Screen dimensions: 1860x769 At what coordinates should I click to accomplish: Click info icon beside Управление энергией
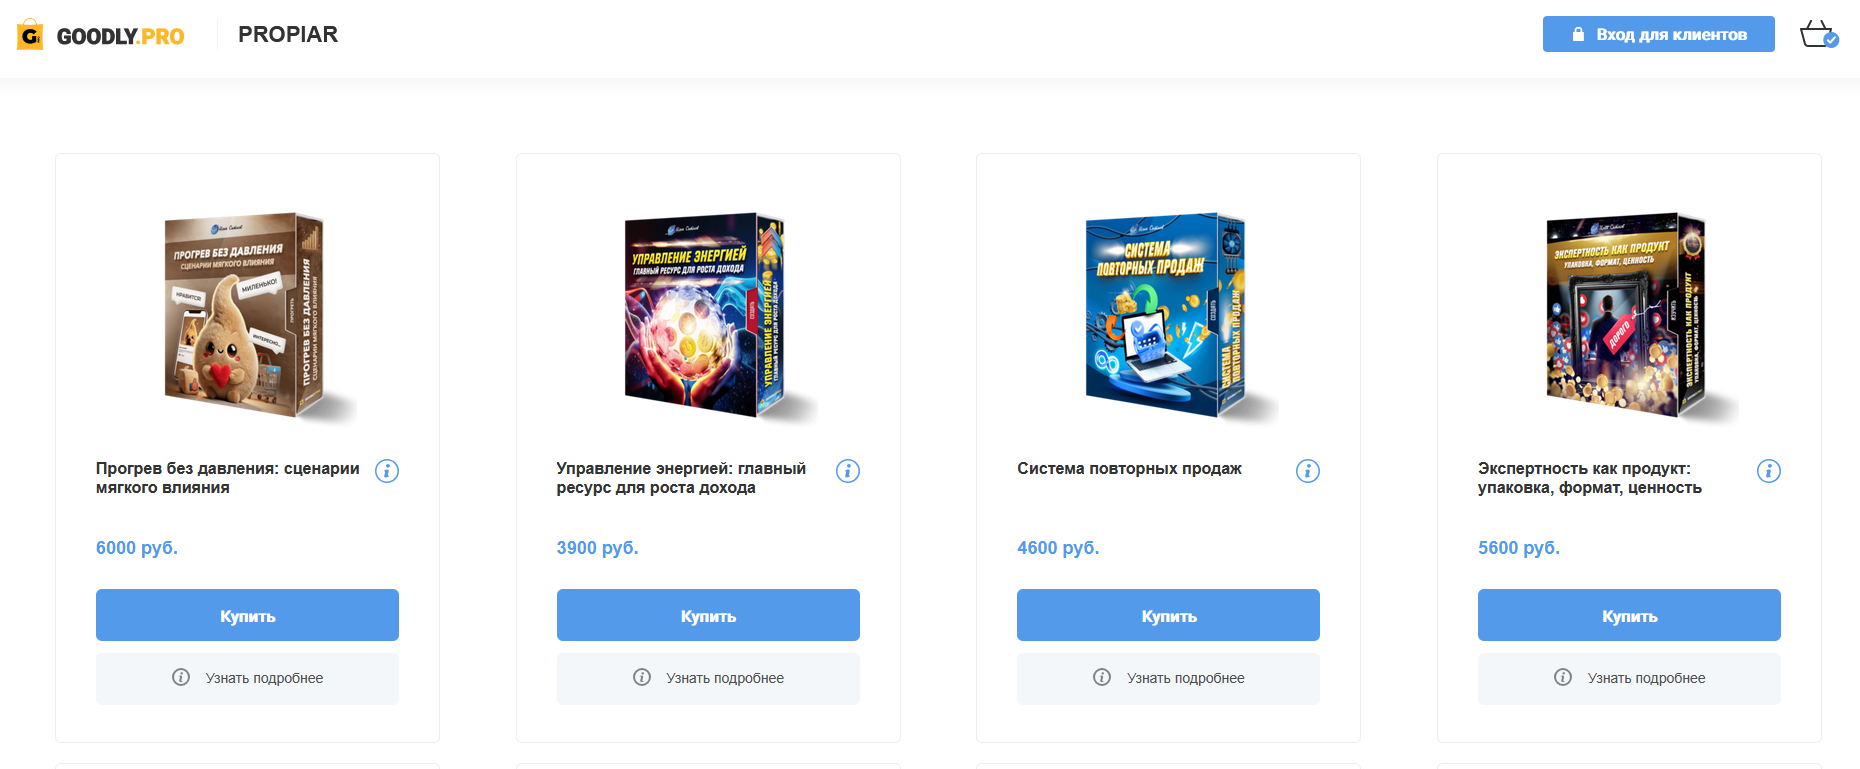(x=848, y=471)
